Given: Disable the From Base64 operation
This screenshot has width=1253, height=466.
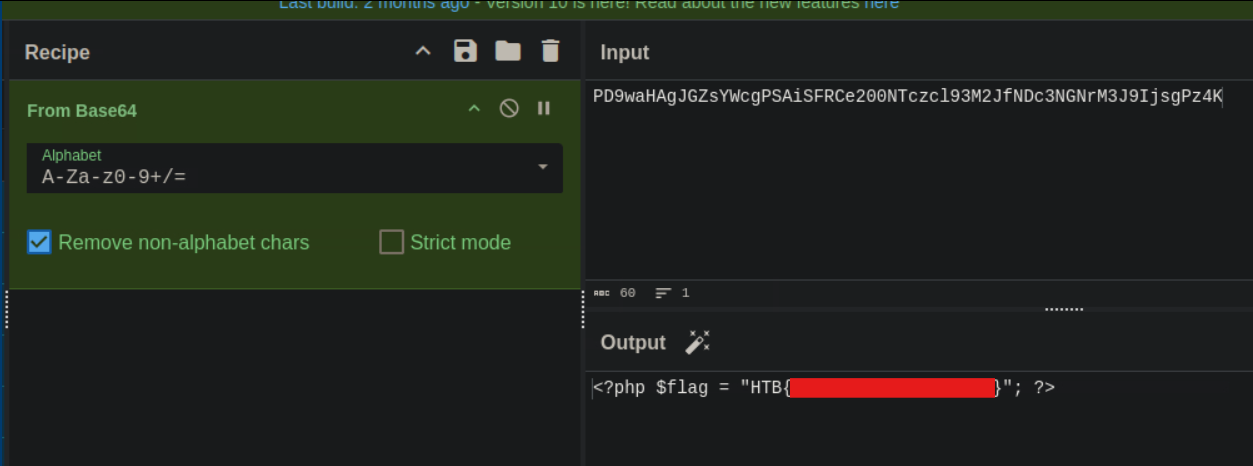Looking at the screenshot, I should click(509, 109).
